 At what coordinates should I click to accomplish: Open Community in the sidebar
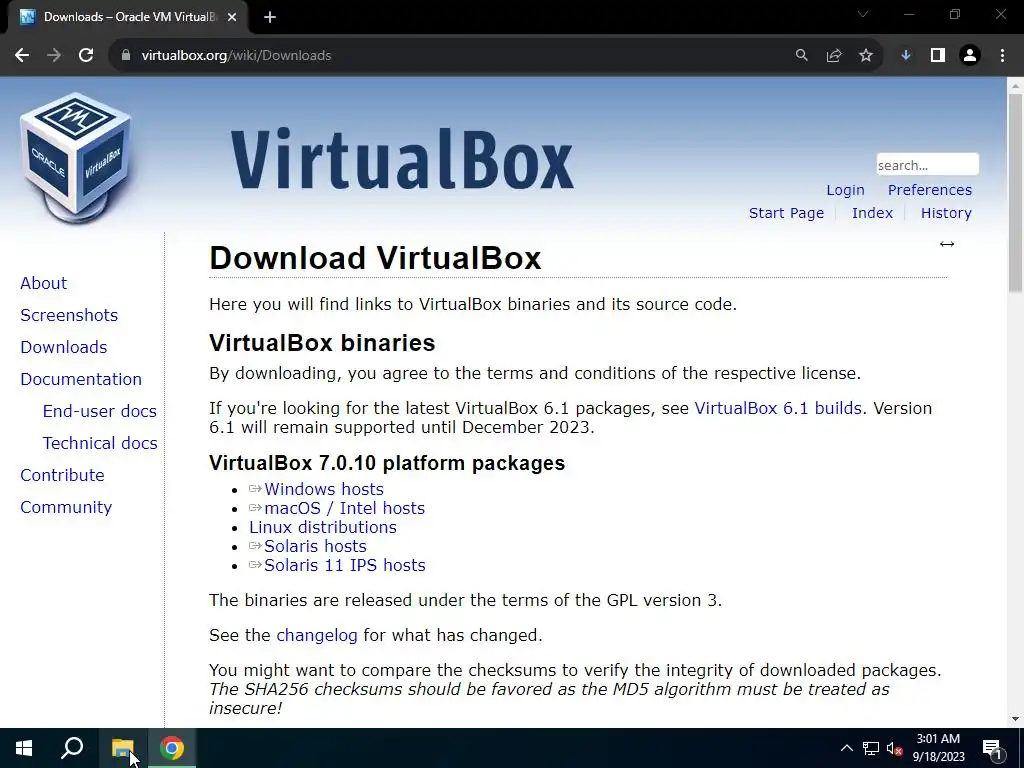click(66, 507)
